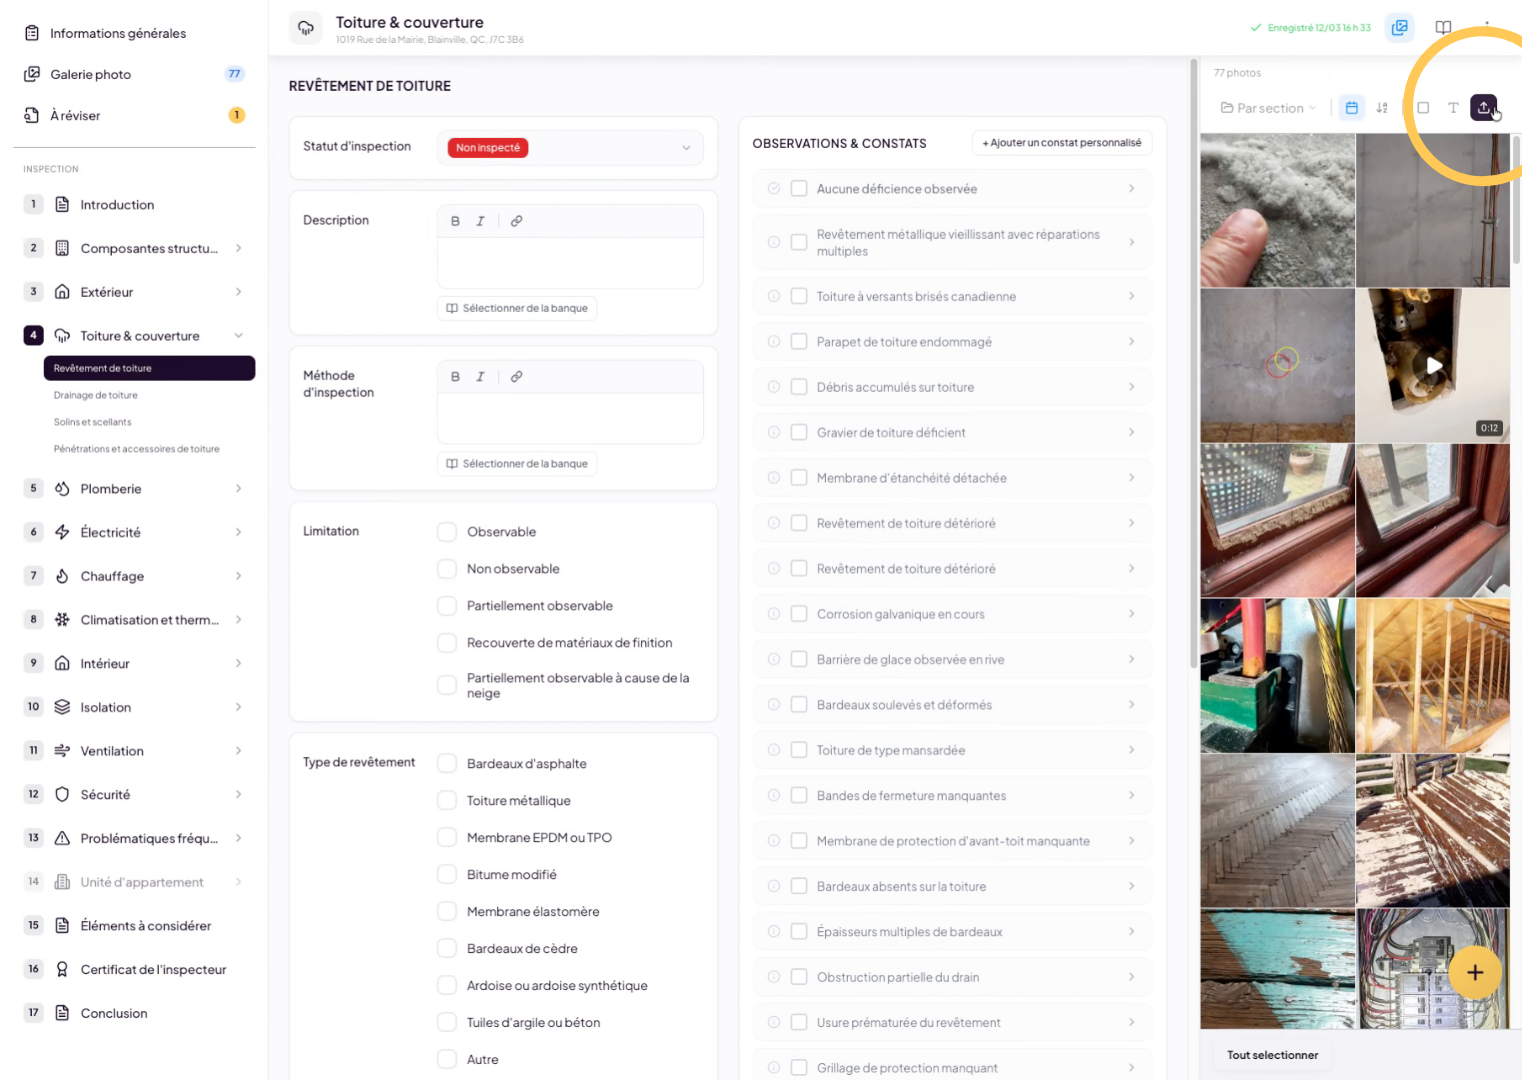Expand the Composantes structurales chevron in sidebar
This screenshot has width=1522, height=1080.
[x=239, y=248]
